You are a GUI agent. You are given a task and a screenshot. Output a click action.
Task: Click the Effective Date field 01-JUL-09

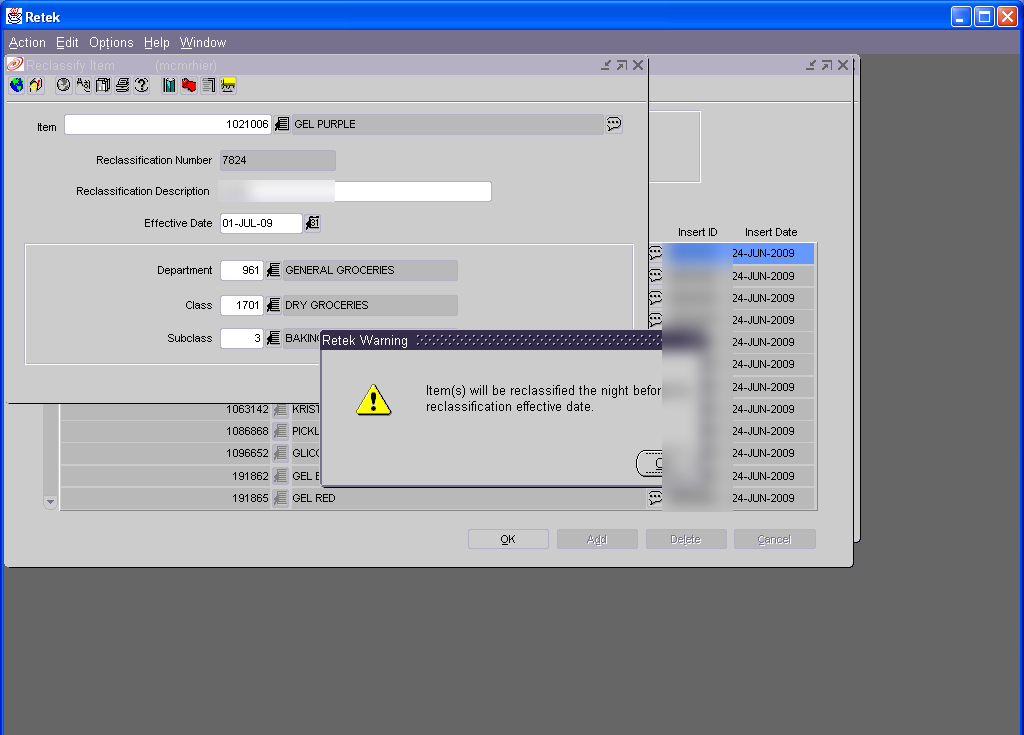(261, 223)
